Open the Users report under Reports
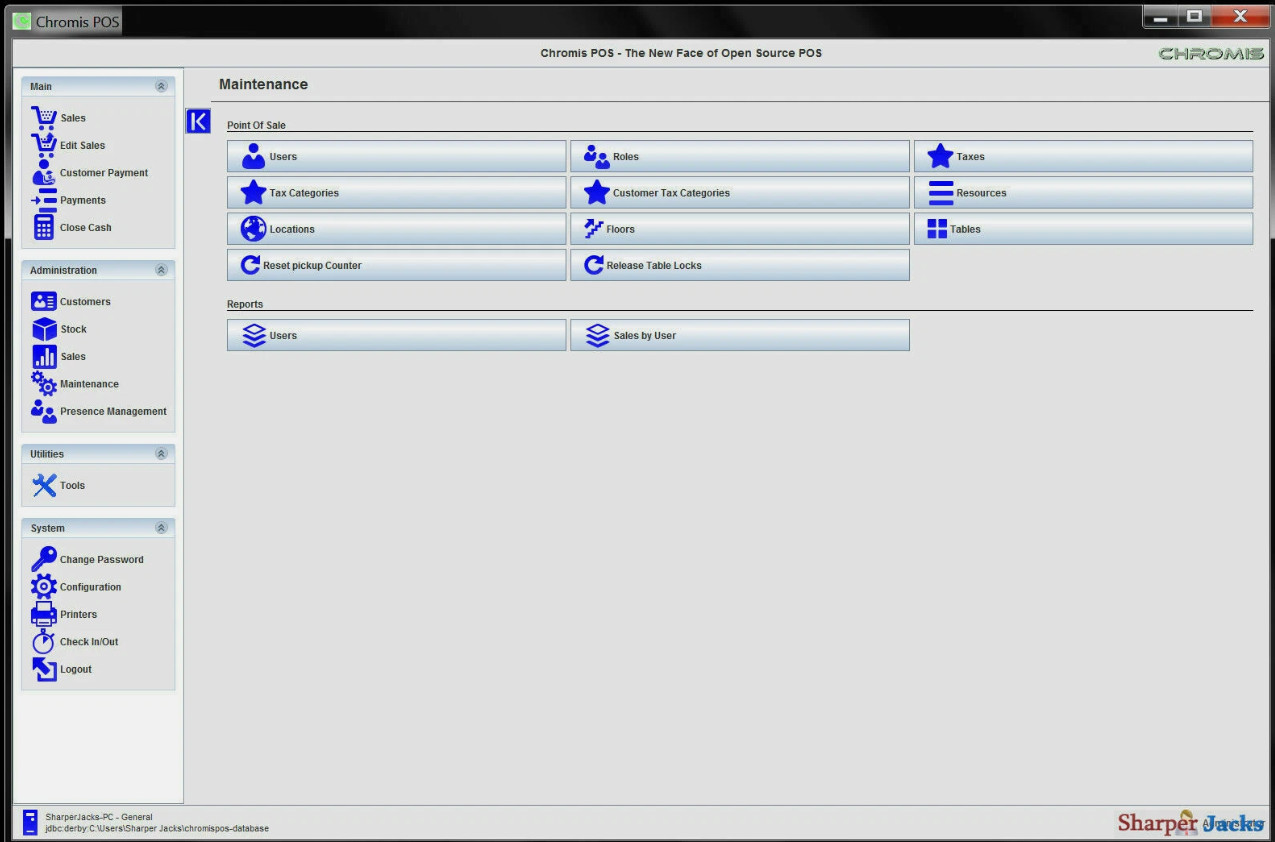This screenshot has width=1275, height=842. click(x=397, y=335)
